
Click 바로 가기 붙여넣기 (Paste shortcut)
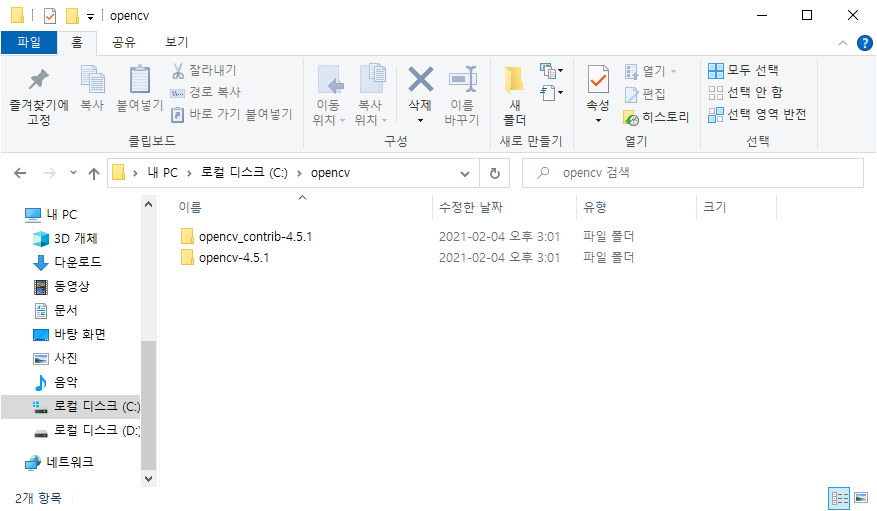click(x=232, y=114)
